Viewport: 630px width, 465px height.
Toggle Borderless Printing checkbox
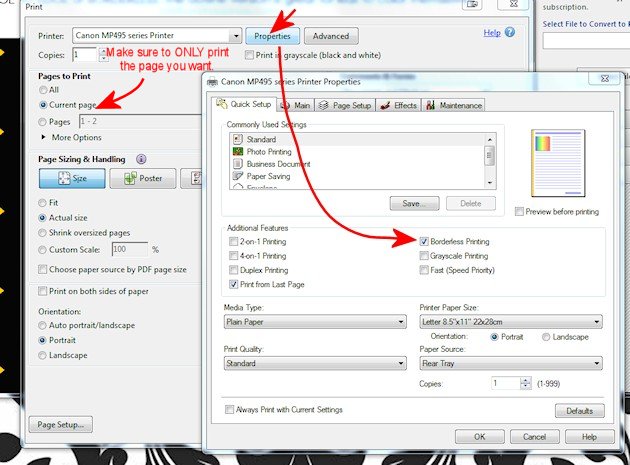point(424,242)
